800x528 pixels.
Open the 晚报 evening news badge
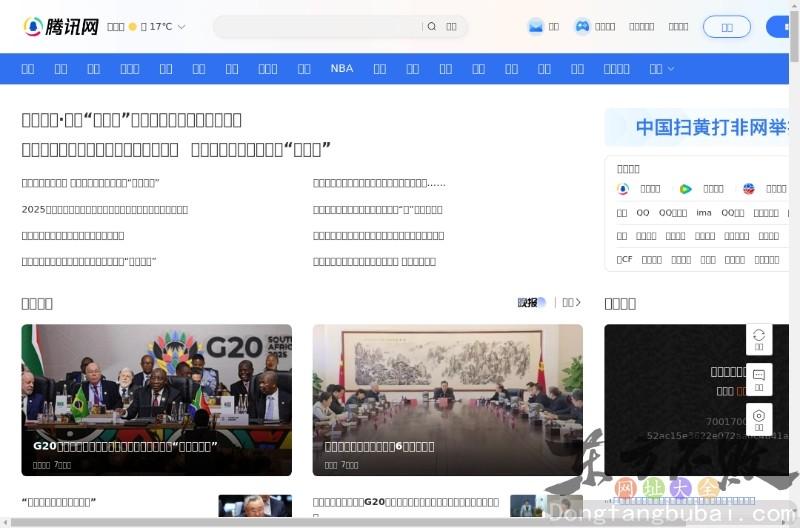[x=532, y=303]
